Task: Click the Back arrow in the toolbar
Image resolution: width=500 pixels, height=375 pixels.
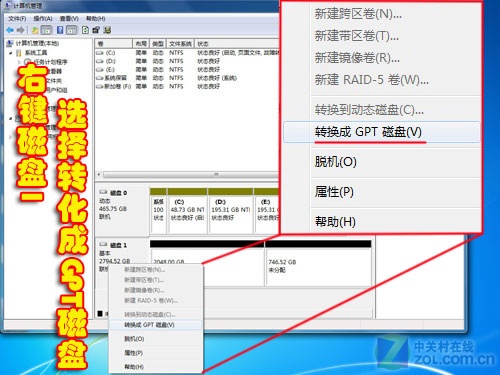Action: point(10,30)
